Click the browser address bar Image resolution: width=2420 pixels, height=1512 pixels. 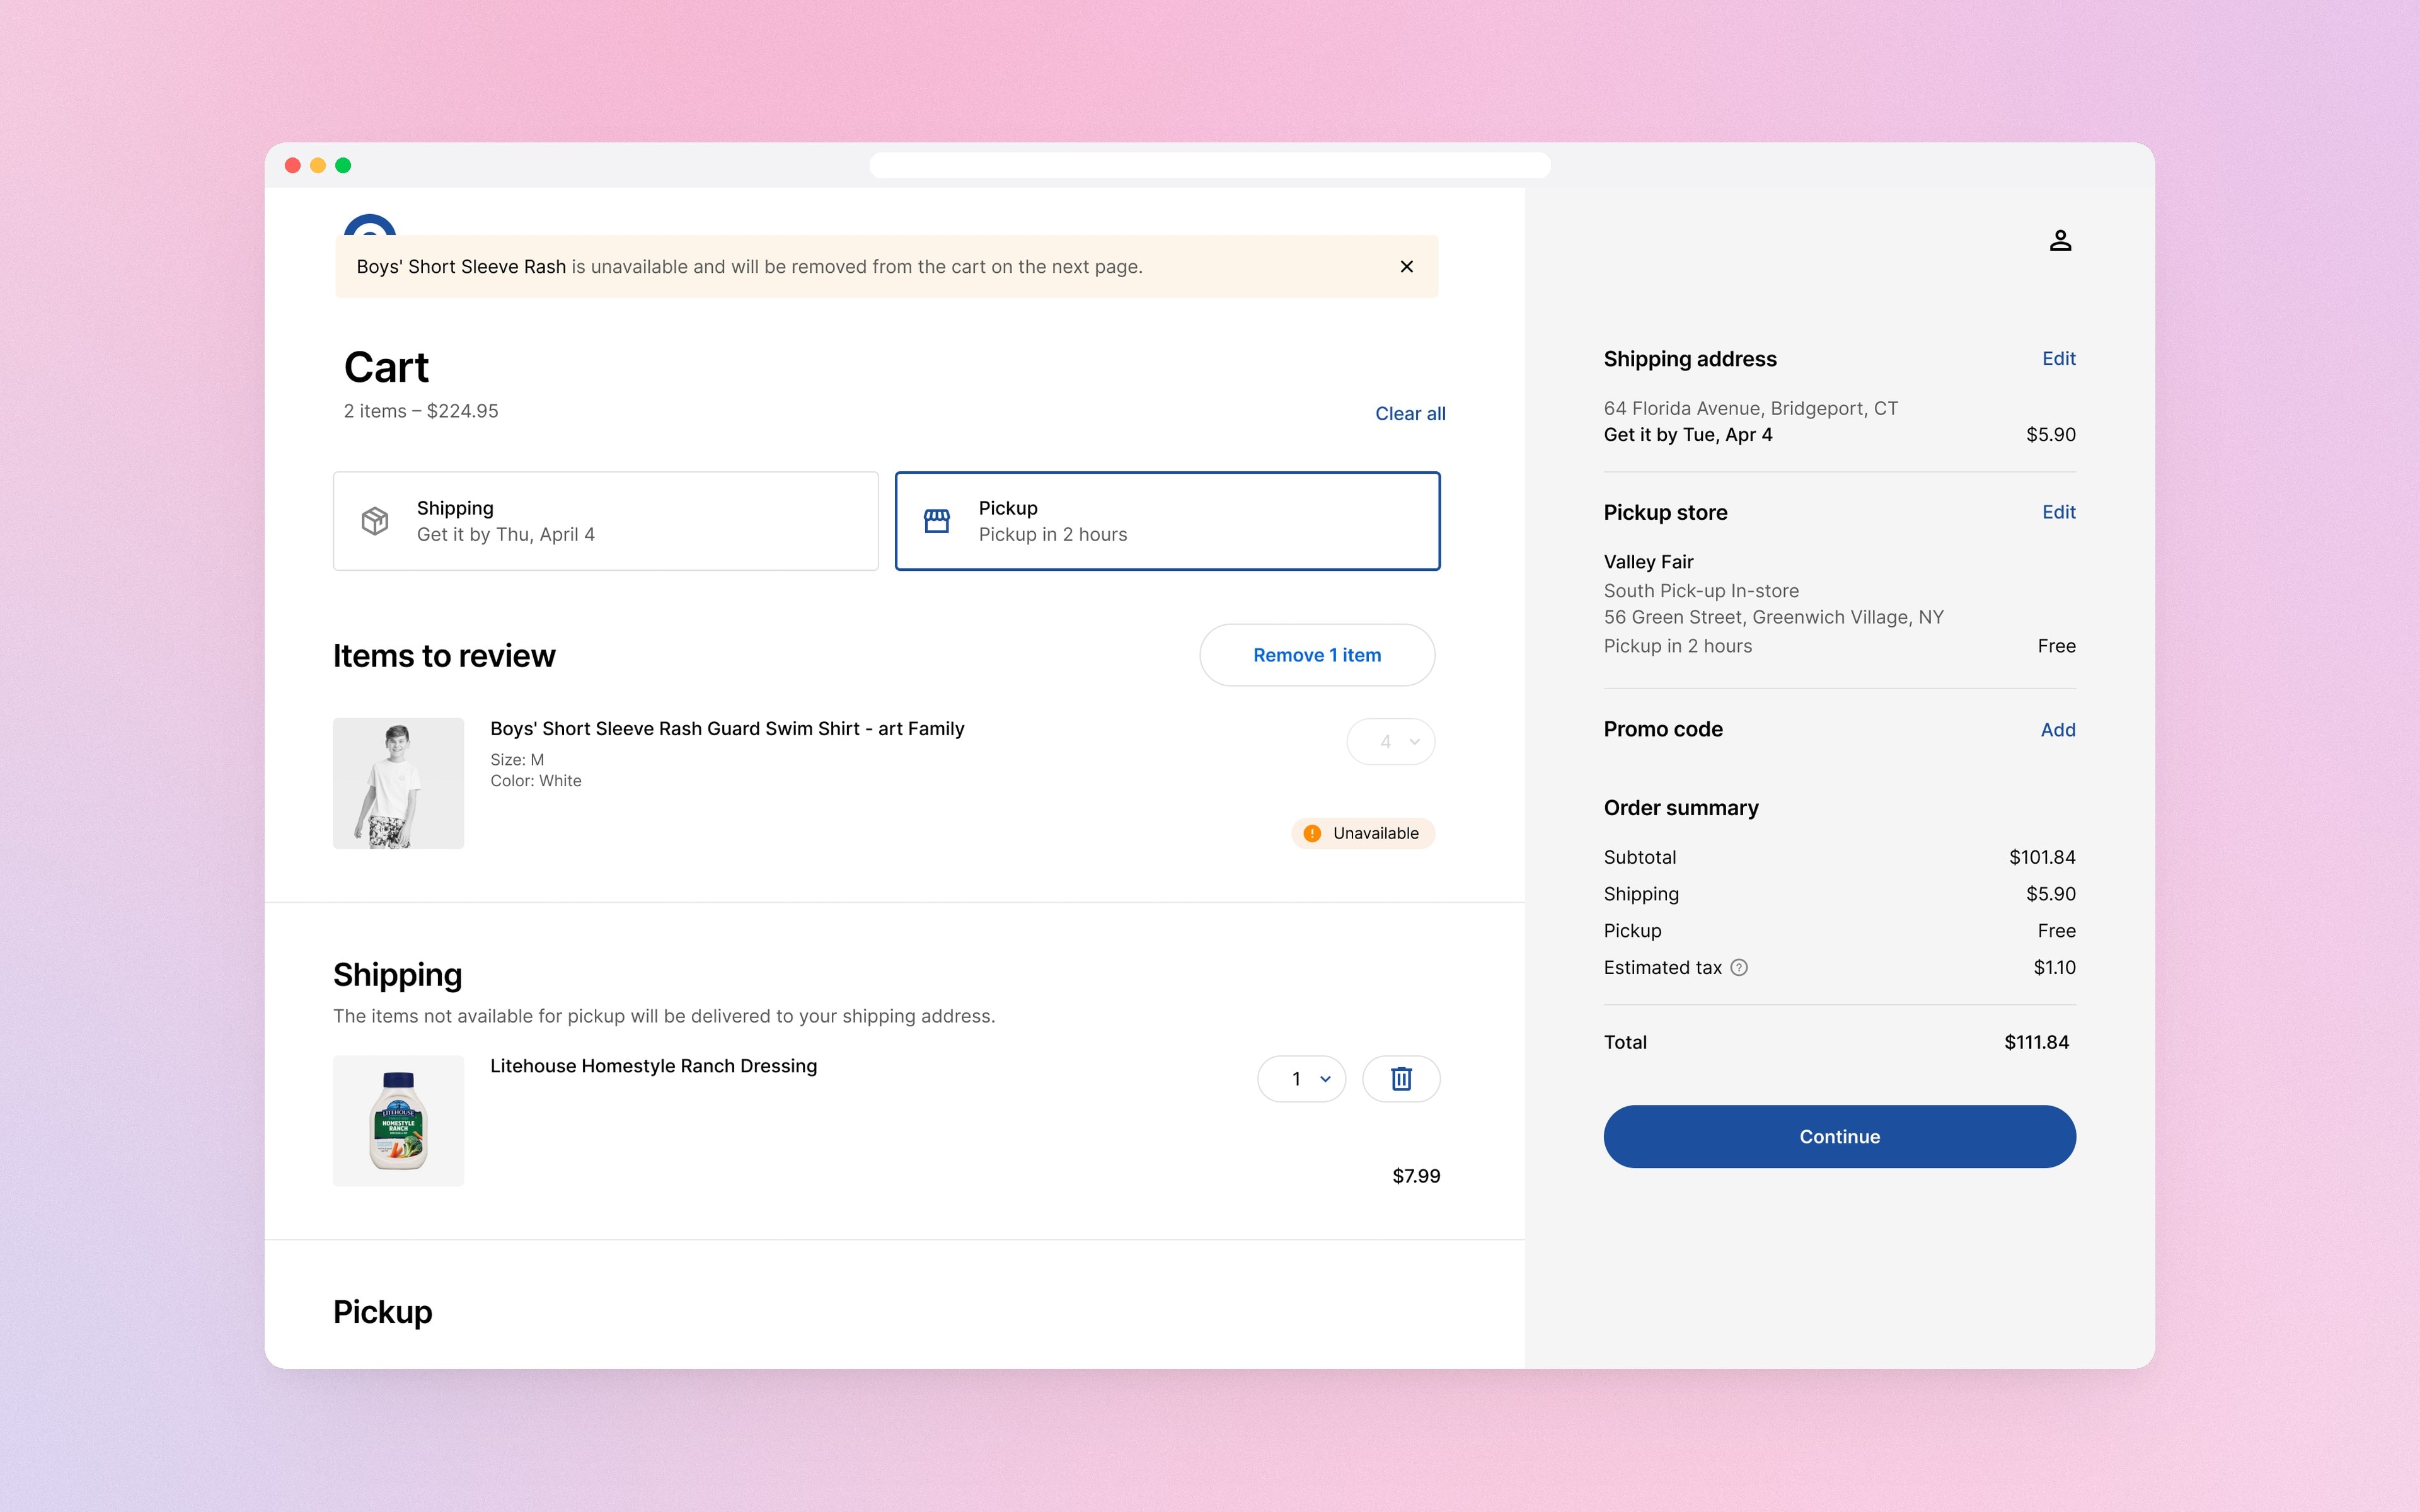click(1210, 165)
